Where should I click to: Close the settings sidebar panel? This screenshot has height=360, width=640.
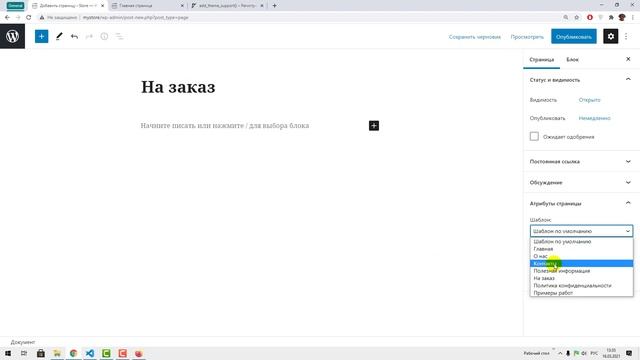click(x=628, y=59)
